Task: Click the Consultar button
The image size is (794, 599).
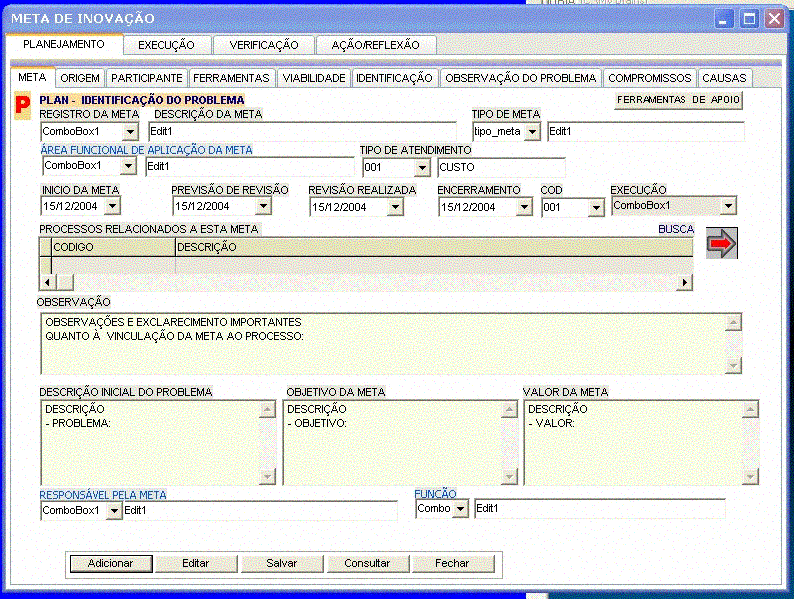Action: tap(367, 564)
